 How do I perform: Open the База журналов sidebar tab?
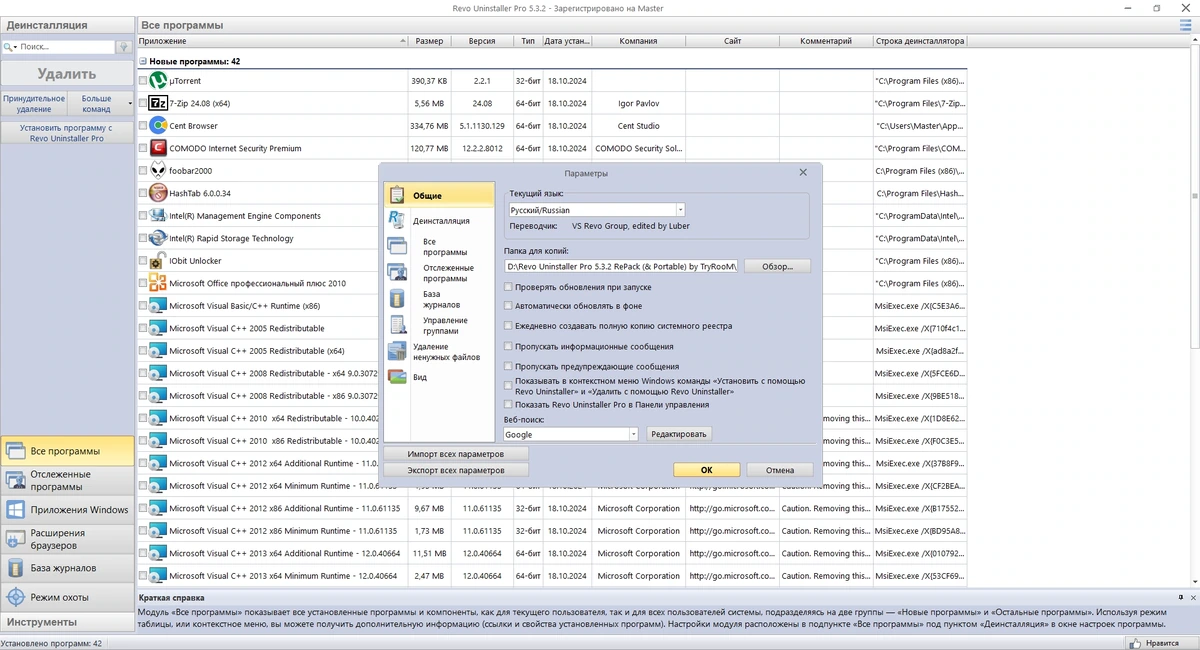pyautogui.click(x=67, y=568)
